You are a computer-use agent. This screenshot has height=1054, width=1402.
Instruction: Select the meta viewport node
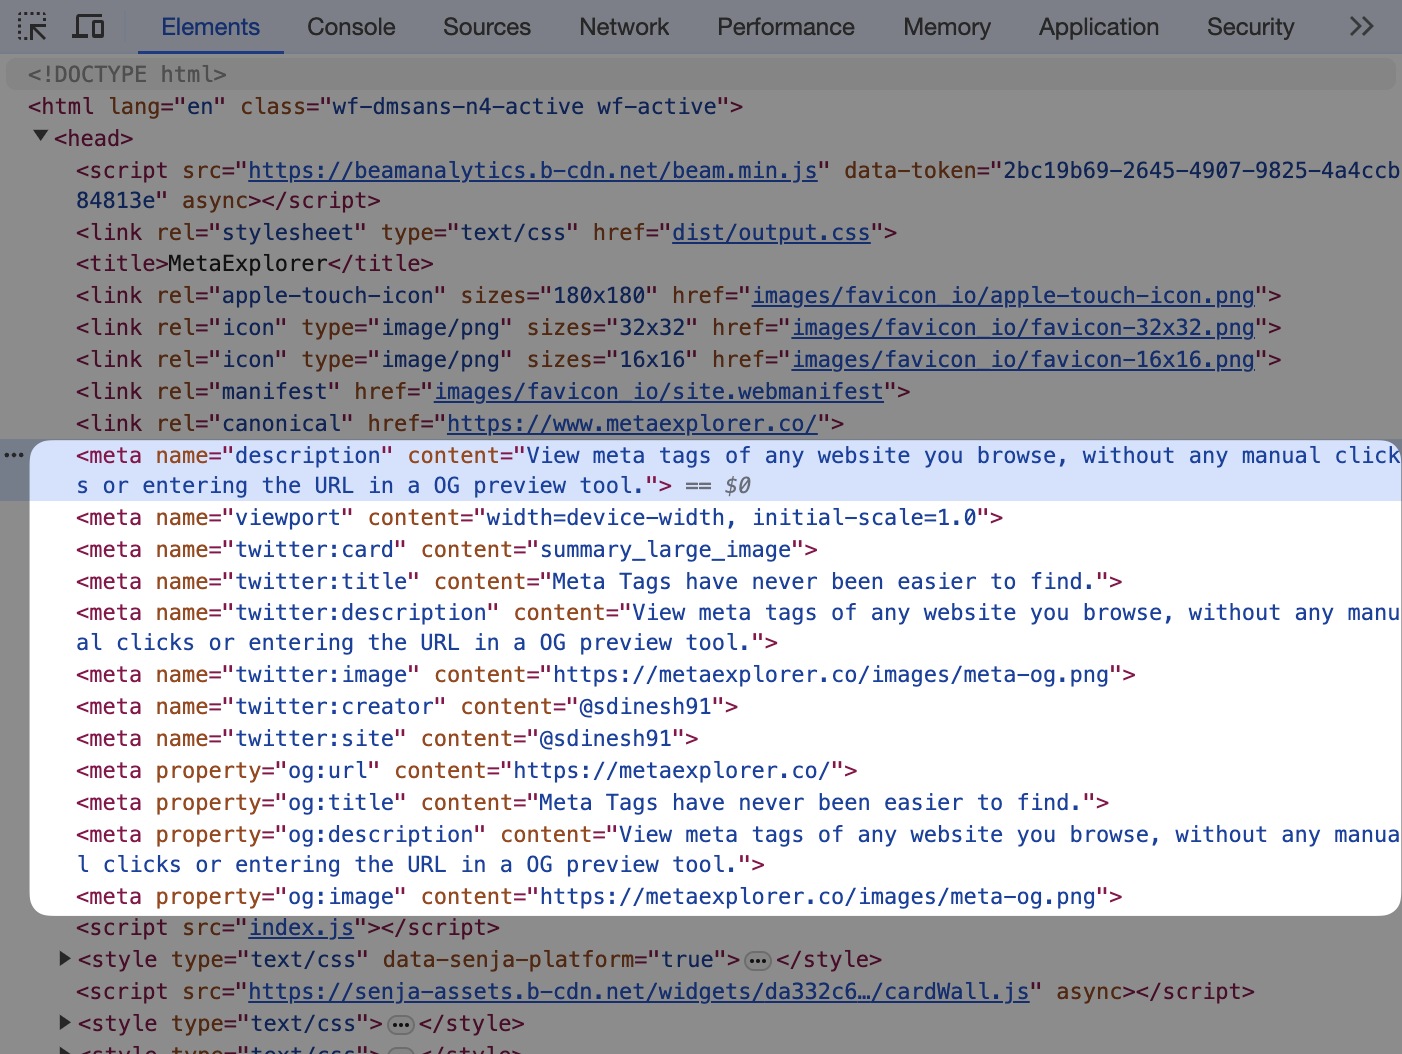[540, 518]
